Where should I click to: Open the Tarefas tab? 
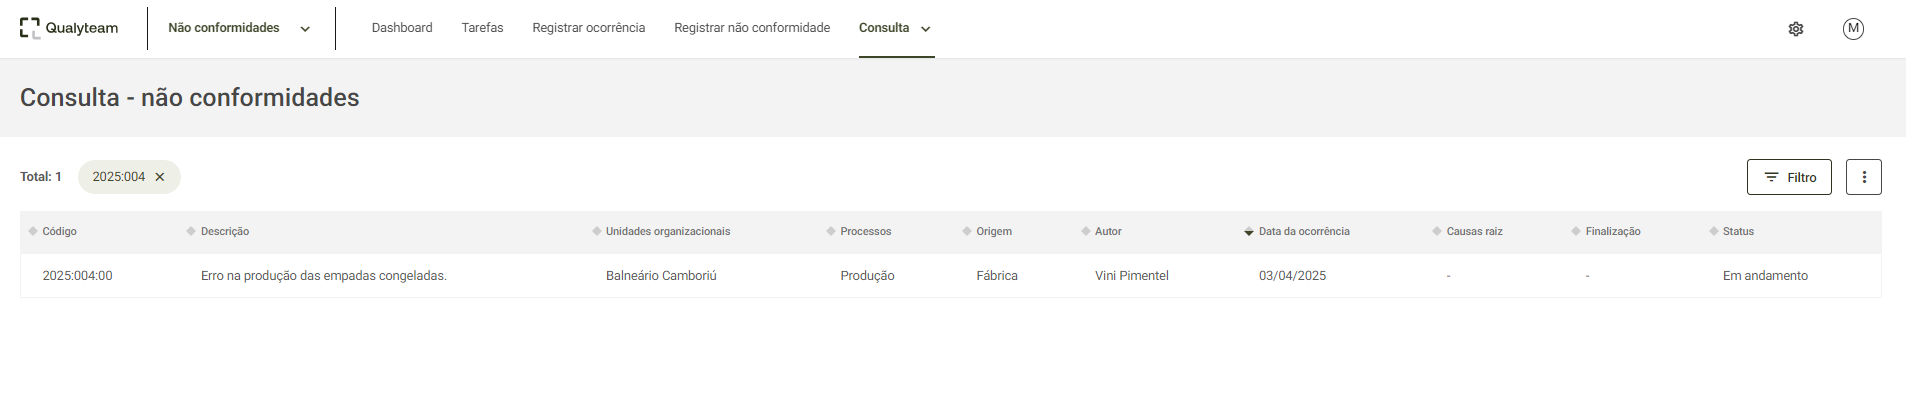[x=482, y=28]
